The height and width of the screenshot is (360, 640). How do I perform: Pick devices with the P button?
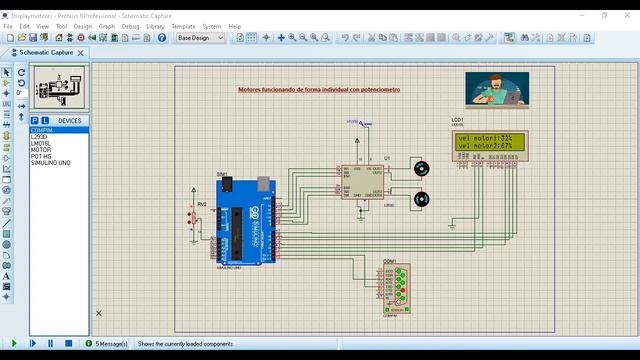point(35,120)
